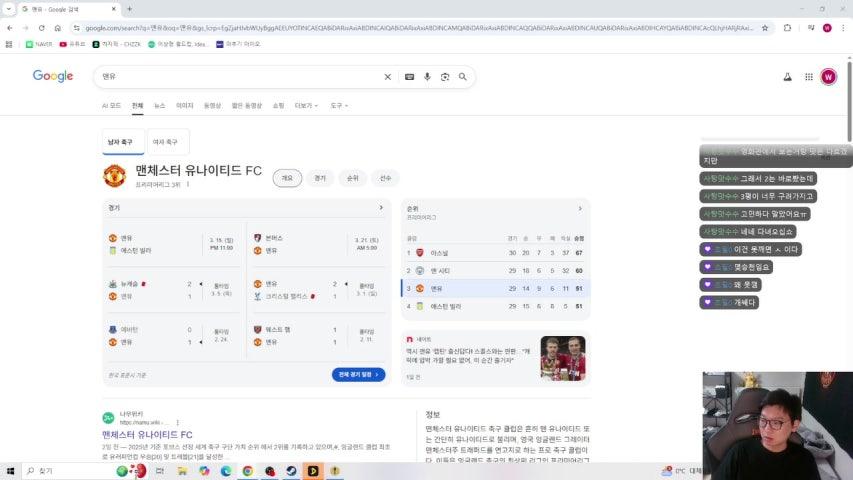Click the browser address bar URL
Viewport: 853px width, 480px height.
pyautogui.click(x=419, y=28)
